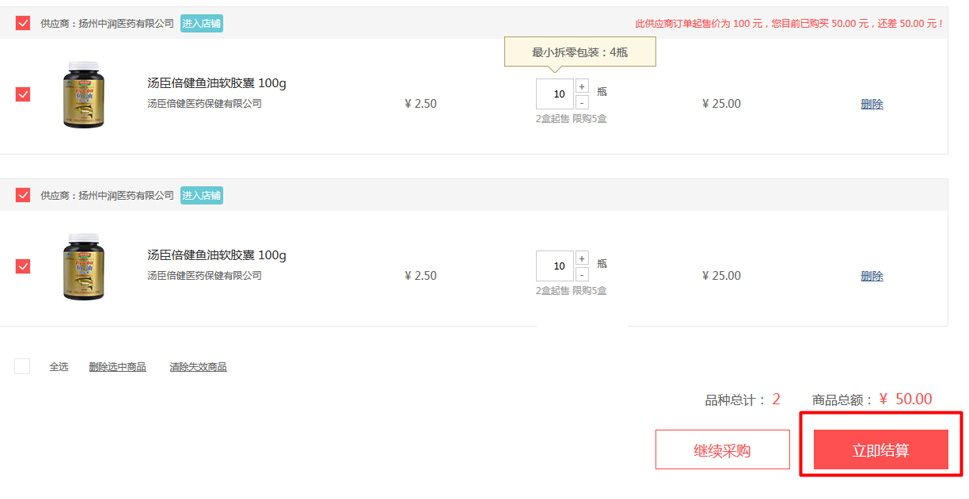
Task: Click 清除失效商品 link
Action: (198, 367)
